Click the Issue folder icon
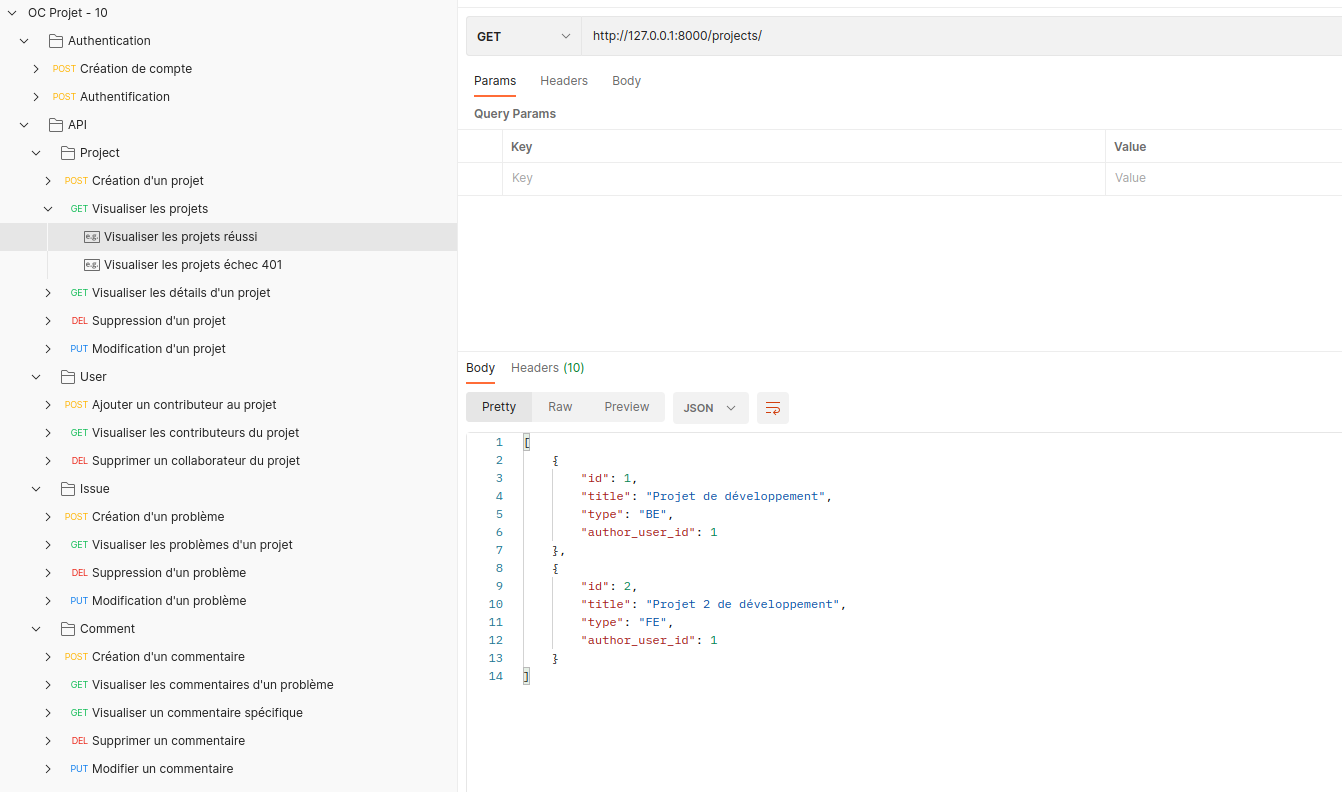Screen dimensions: 1342x792 [x=68, y=489]
